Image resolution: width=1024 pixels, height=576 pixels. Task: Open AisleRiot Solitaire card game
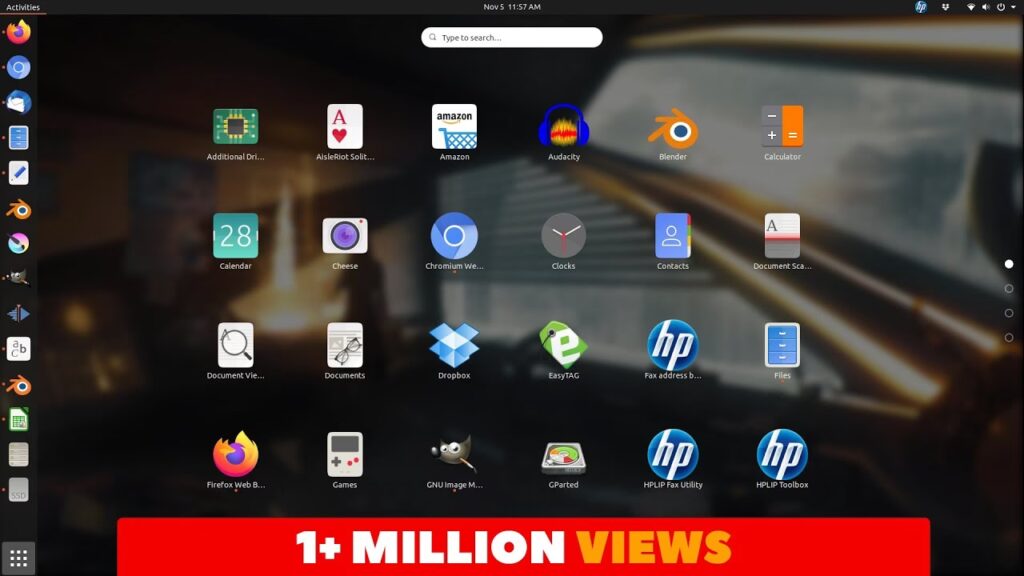345,127
